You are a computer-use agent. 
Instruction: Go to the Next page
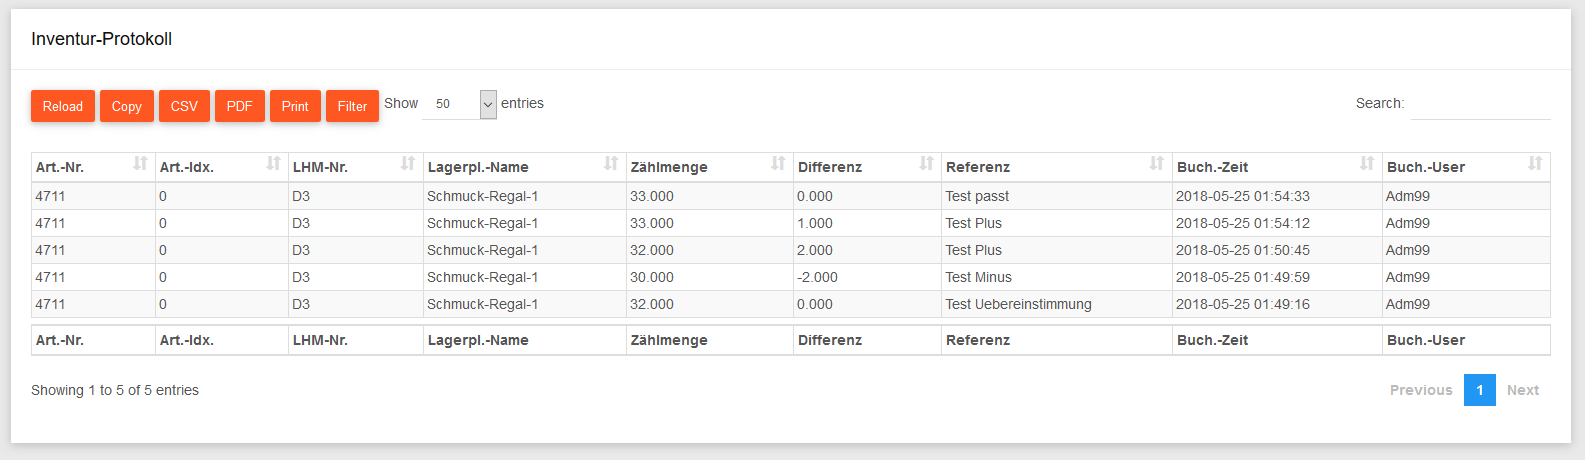tap(1523, 390)
